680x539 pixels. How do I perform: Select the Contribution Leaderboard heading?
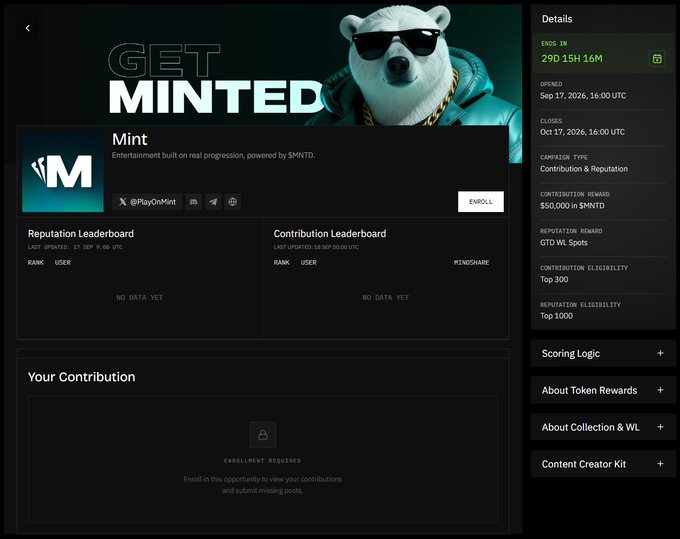330,234
